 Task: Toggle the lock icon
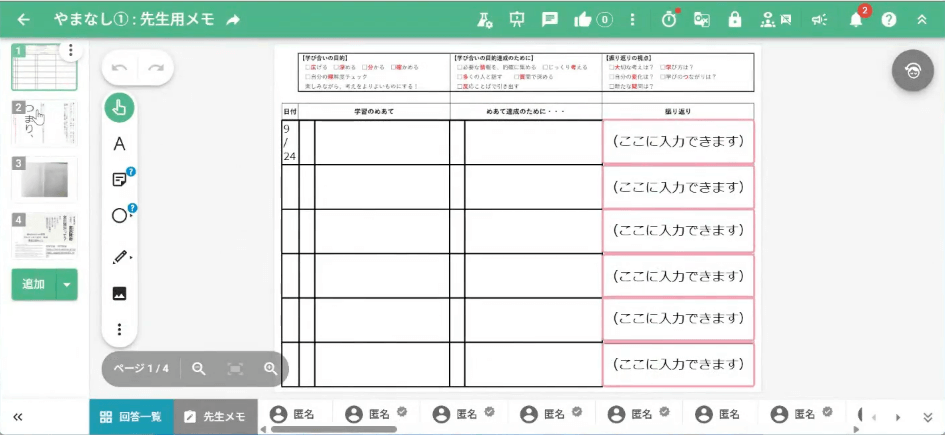tap(734, 20)
